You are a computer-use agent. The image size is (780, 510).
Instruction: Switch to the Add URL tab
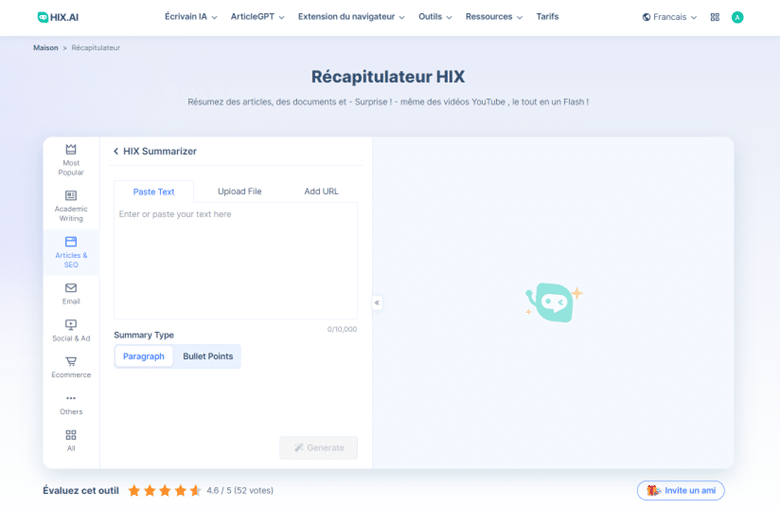pyautogui.click(x=321, y=191)
